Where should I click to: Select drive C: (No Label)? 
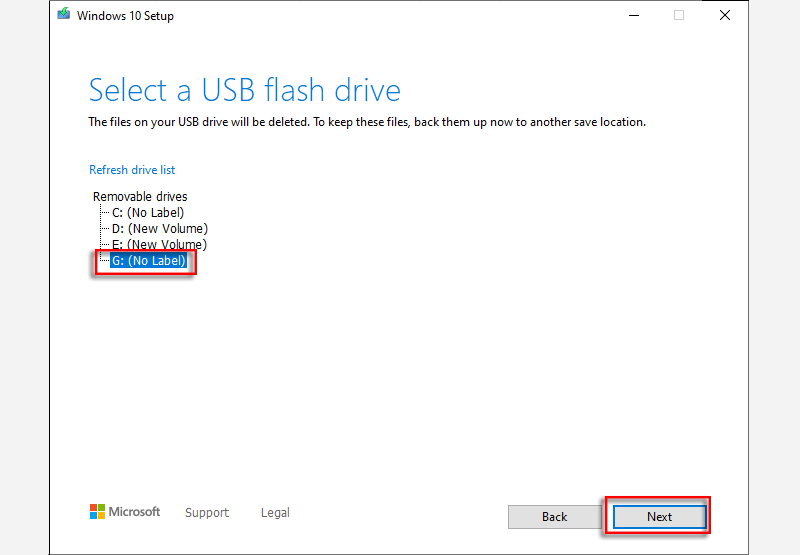148,213
